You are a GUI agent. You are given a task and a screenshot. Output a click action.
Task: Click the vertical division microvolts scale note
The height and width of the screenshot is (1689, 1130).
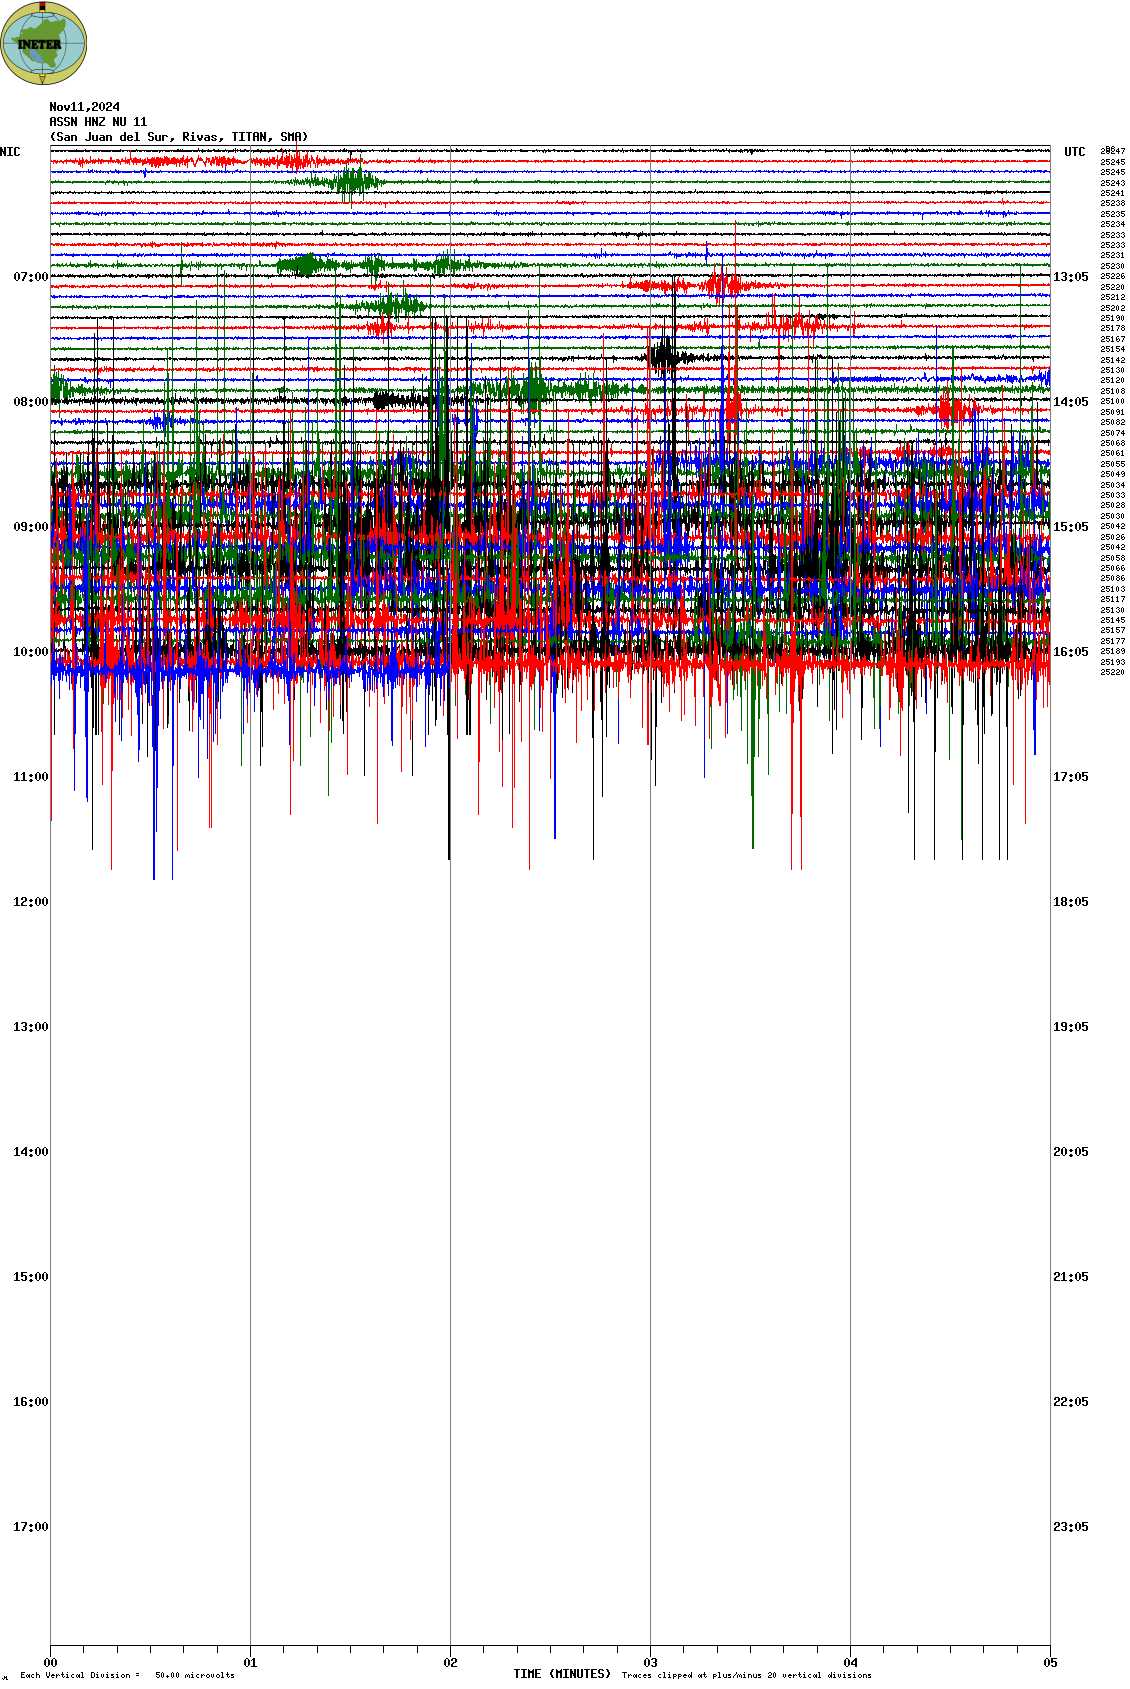coord(127,1675)
